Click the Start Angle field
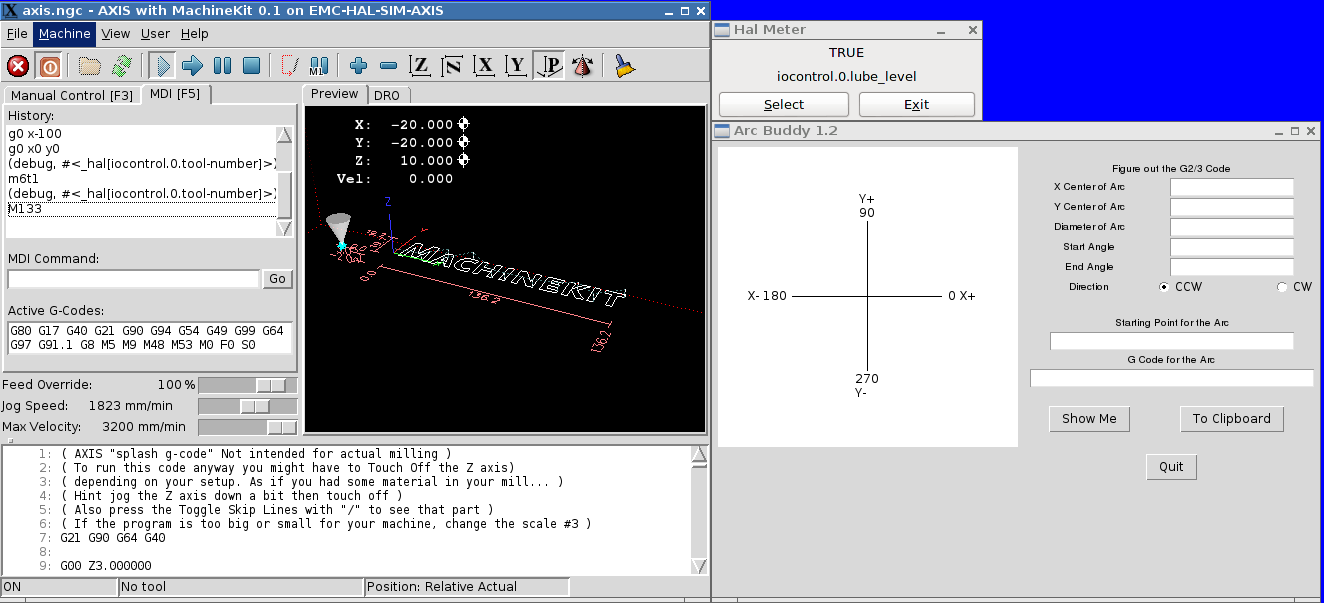 1232,247
